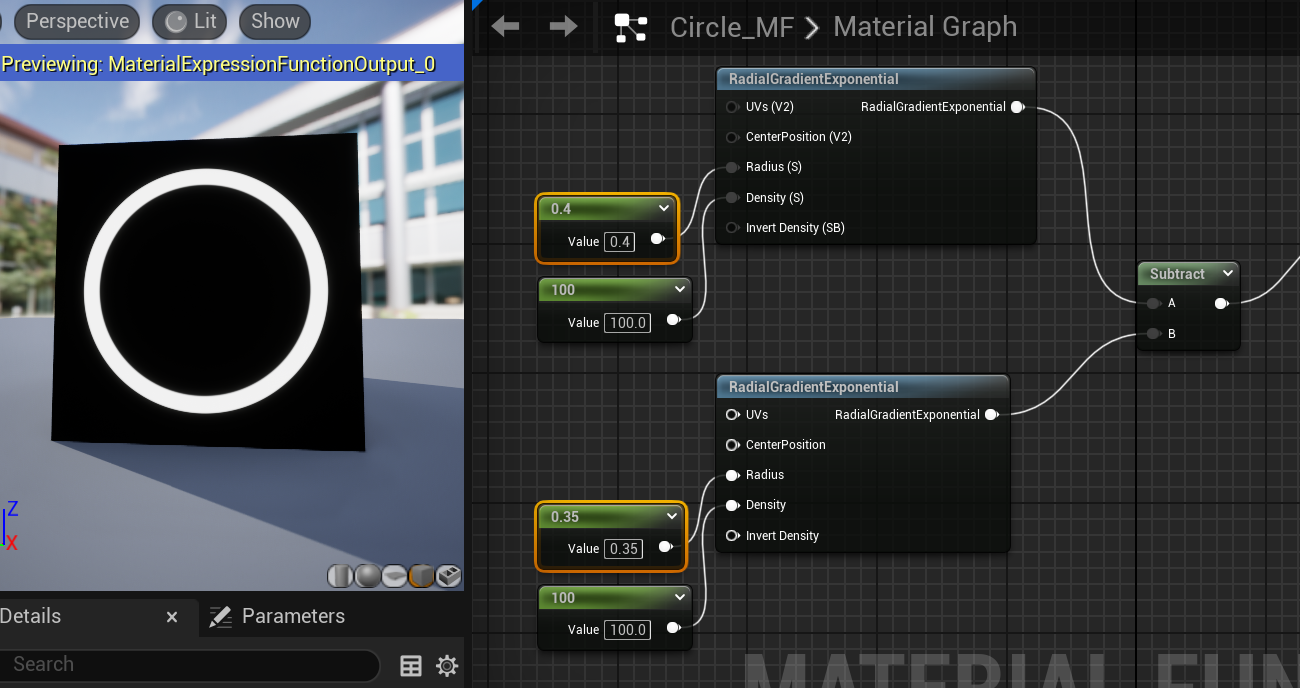Switch preview mesh to sphere
The width and height of the screenshot is (1300, 688).
[x=368, y=576]
